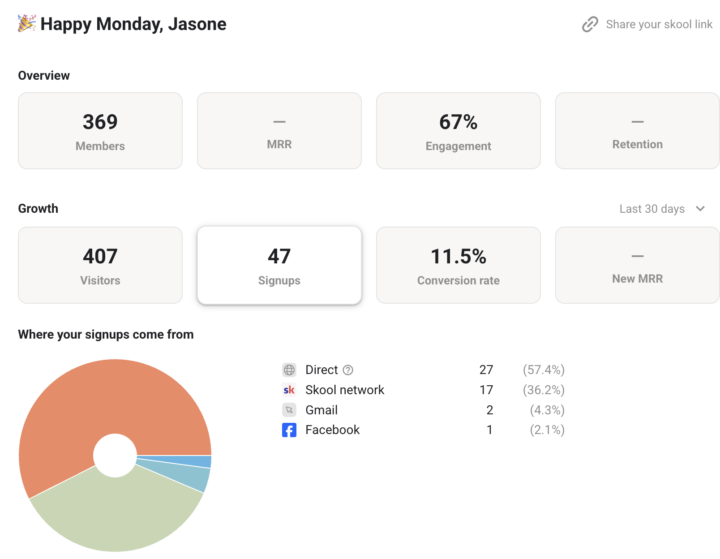Click the Direct globe icon
The image size is (720, 559).
[x=289, y=370]
